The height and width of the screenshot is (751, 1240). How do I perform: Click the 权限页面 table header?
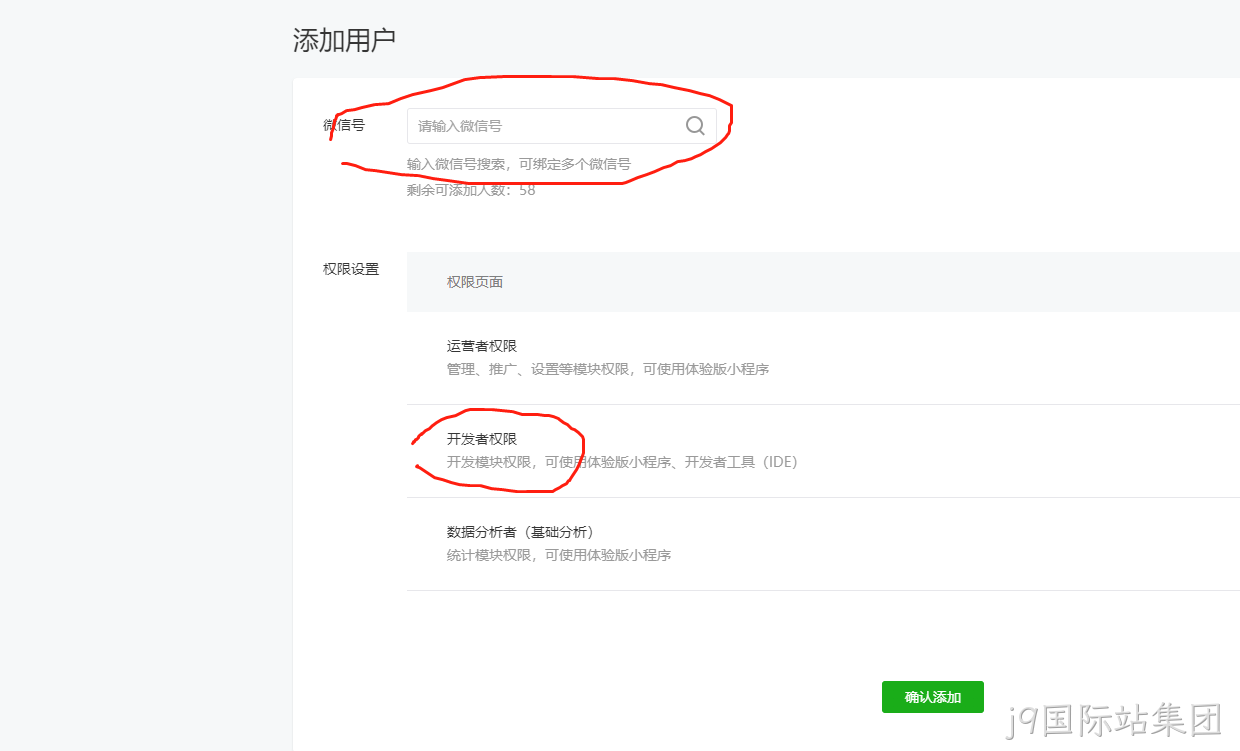click(475, 282)
